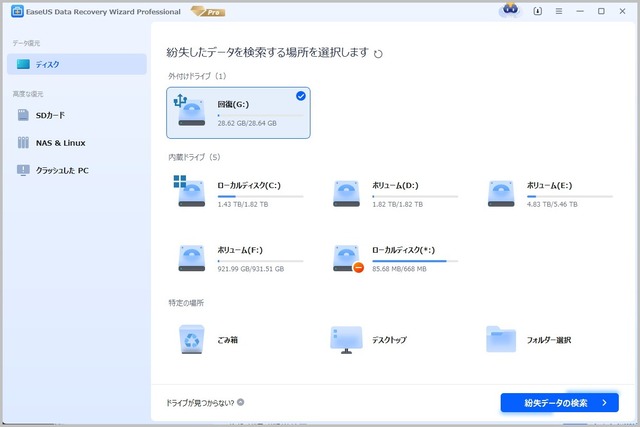Click the 4.83 TB/5.46 TB text
This screenshot has width=640, height=427.
click(x=552, y=204)
